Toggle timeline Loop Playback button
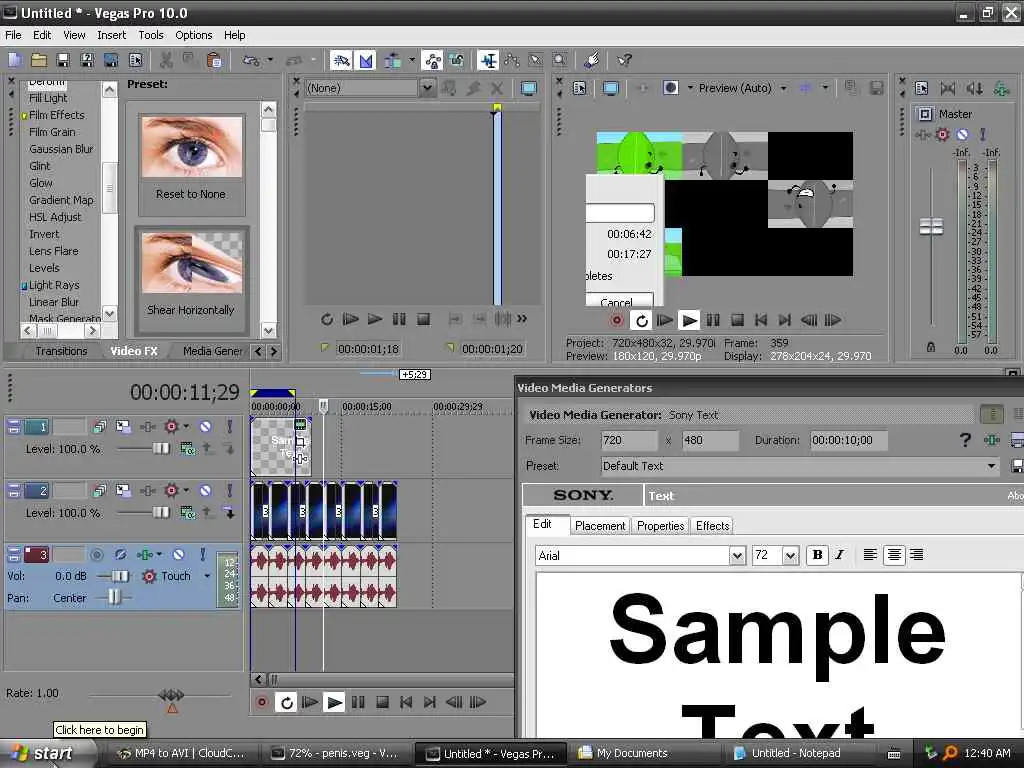The image size is (1024, 768). 286,703
